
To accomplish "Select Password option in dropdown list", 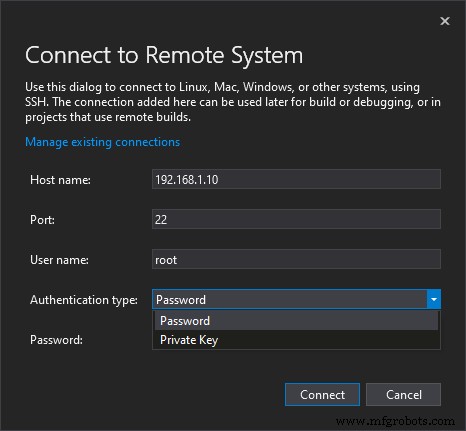I will [x=296, y=321].
